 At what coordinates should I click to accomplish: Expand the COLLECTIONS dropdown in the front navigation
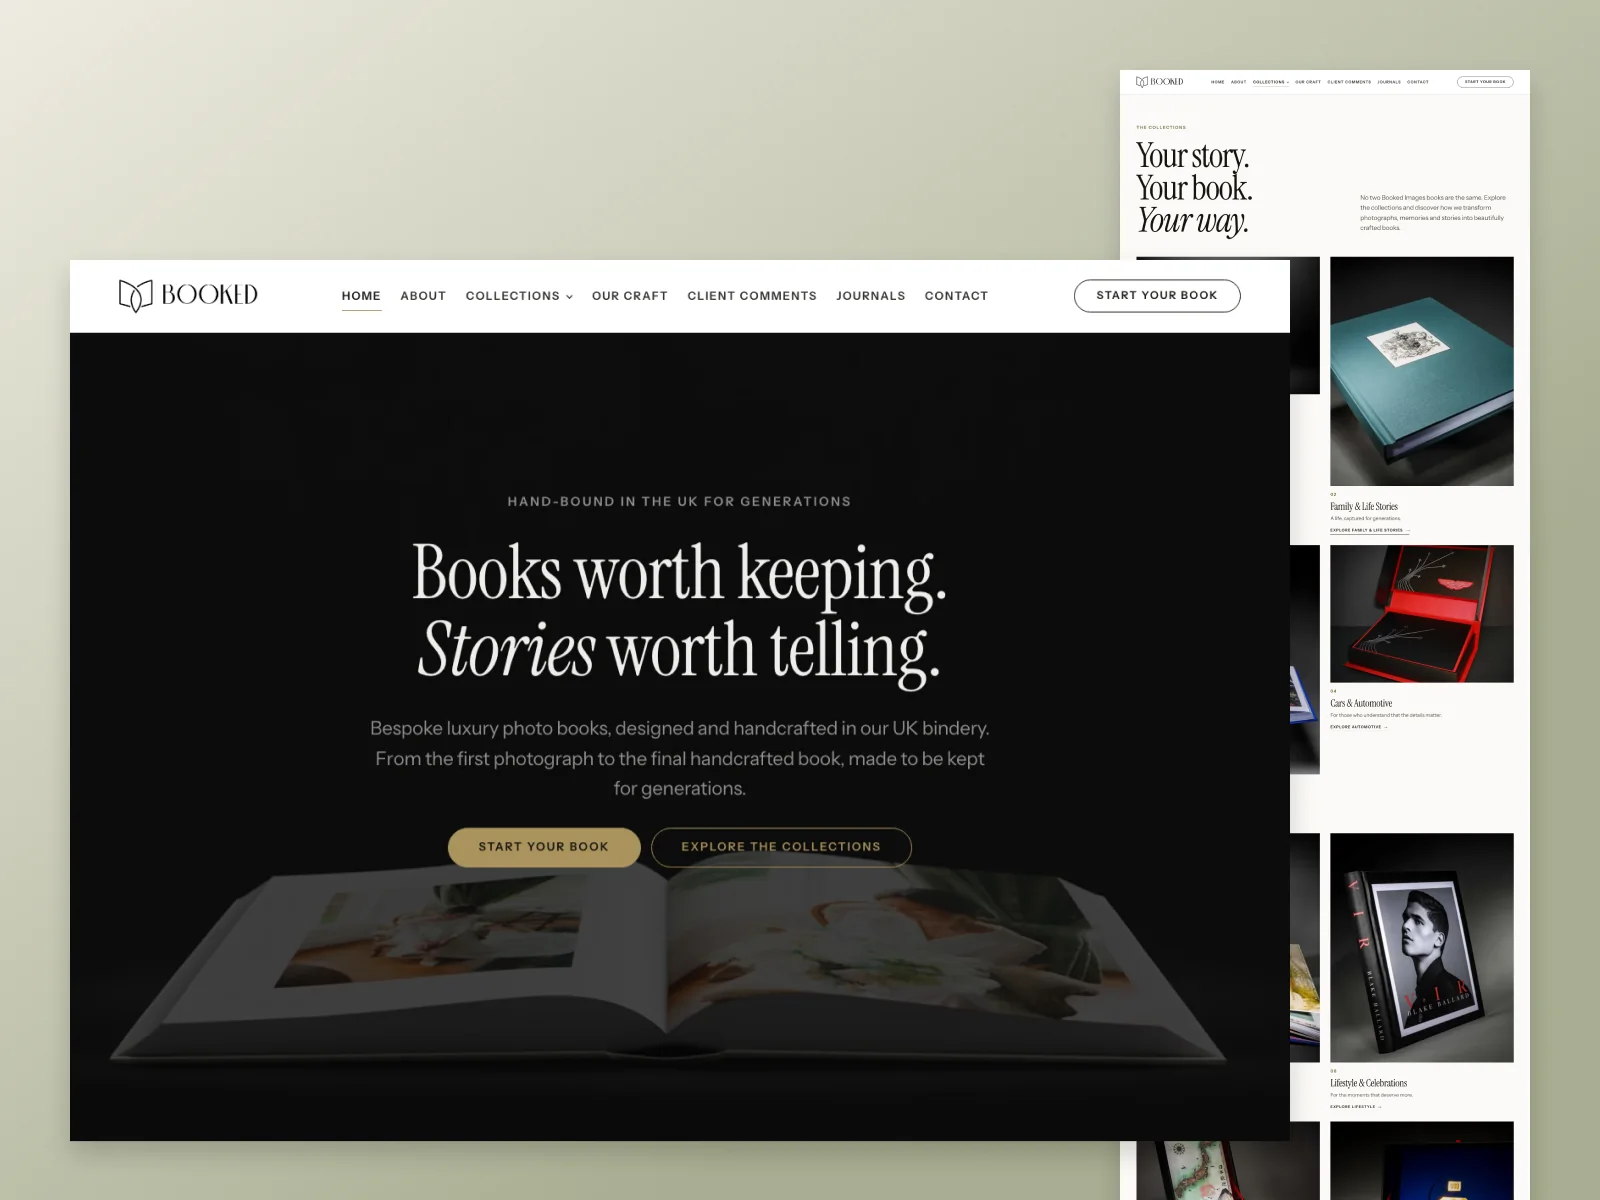tap(519, 296)
